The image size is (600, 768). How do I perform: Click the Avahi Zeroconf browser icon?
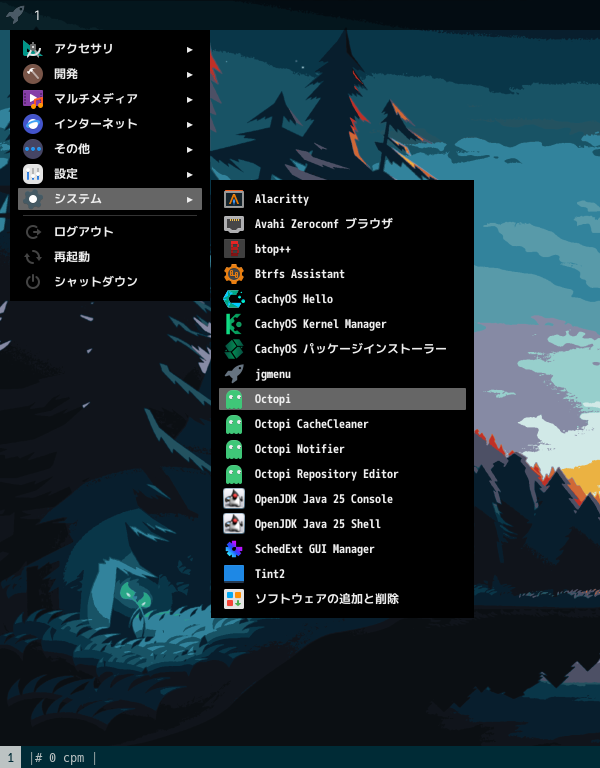coord(234,224)
